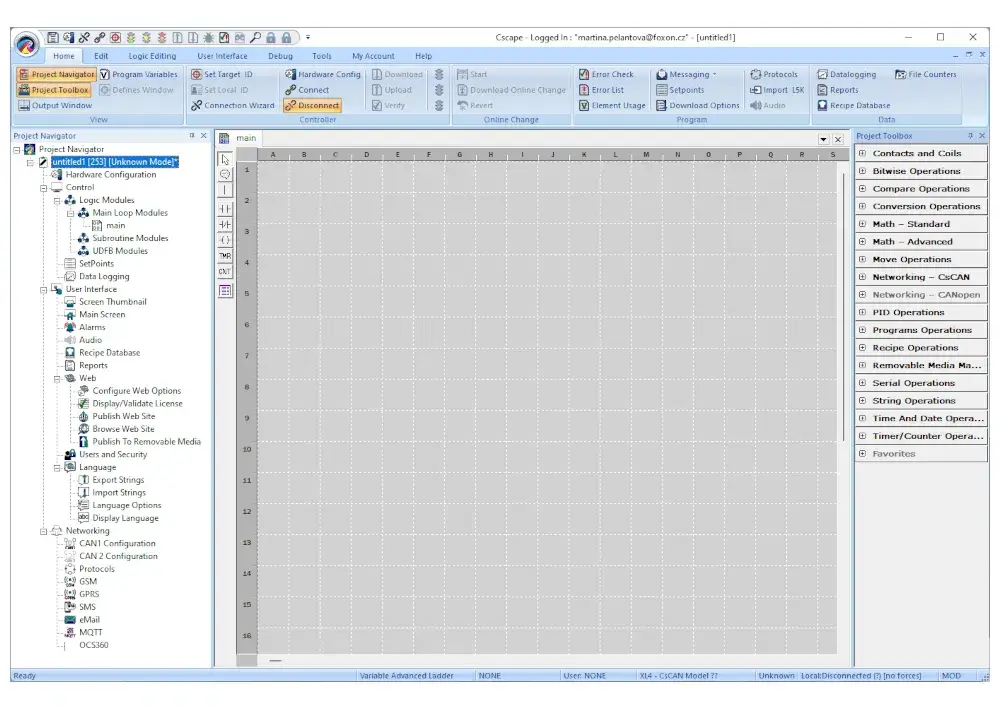Viewport: 1000px width, 710px height.
Task: Run Error Check from the Program group
Action: (x=606, y=74)
